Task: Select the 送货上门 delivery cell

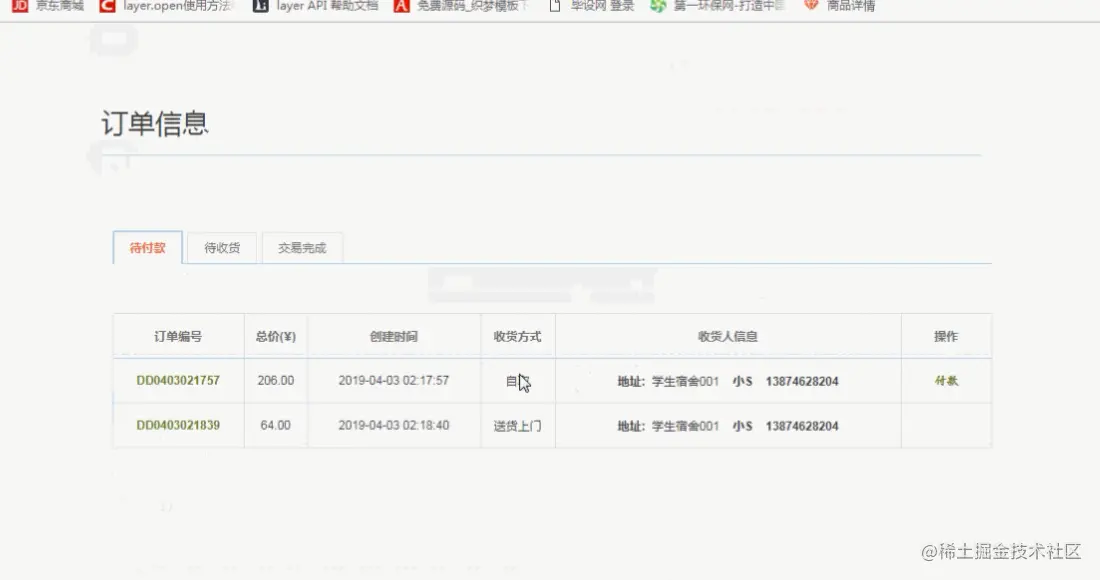Action: click(518, 426)
